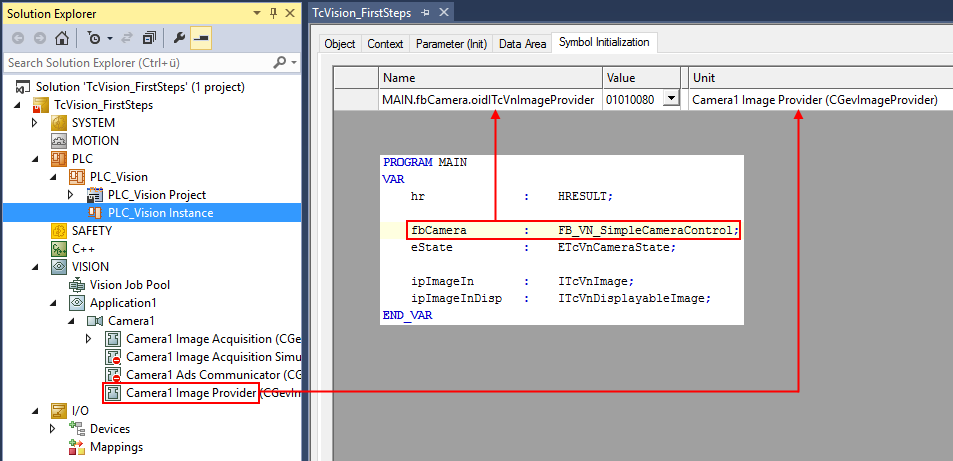
Task: Click the magnifier icon in the search box
Action: (x=280, y=62)
